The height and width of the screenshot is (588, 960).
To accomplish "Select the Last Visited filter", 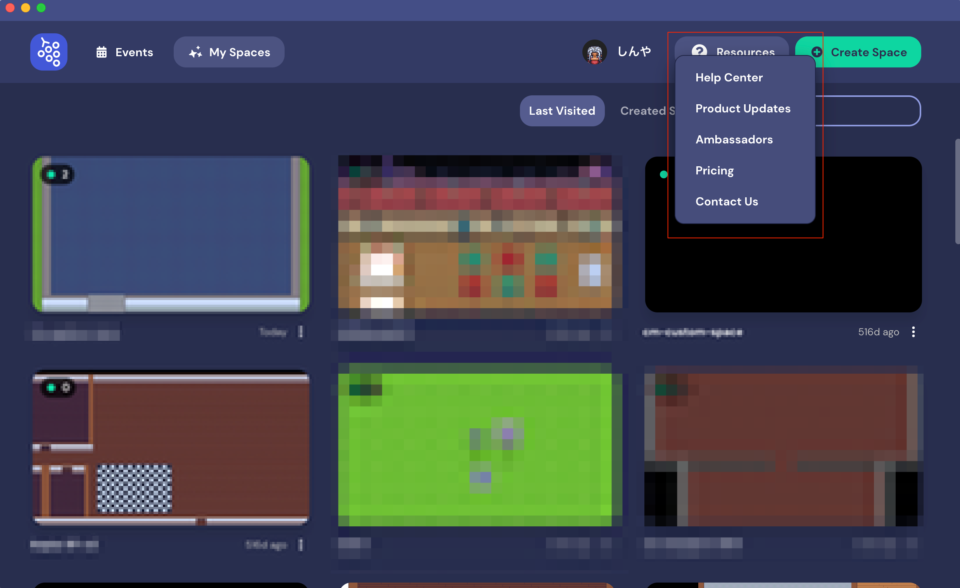I will pos(561,111).
